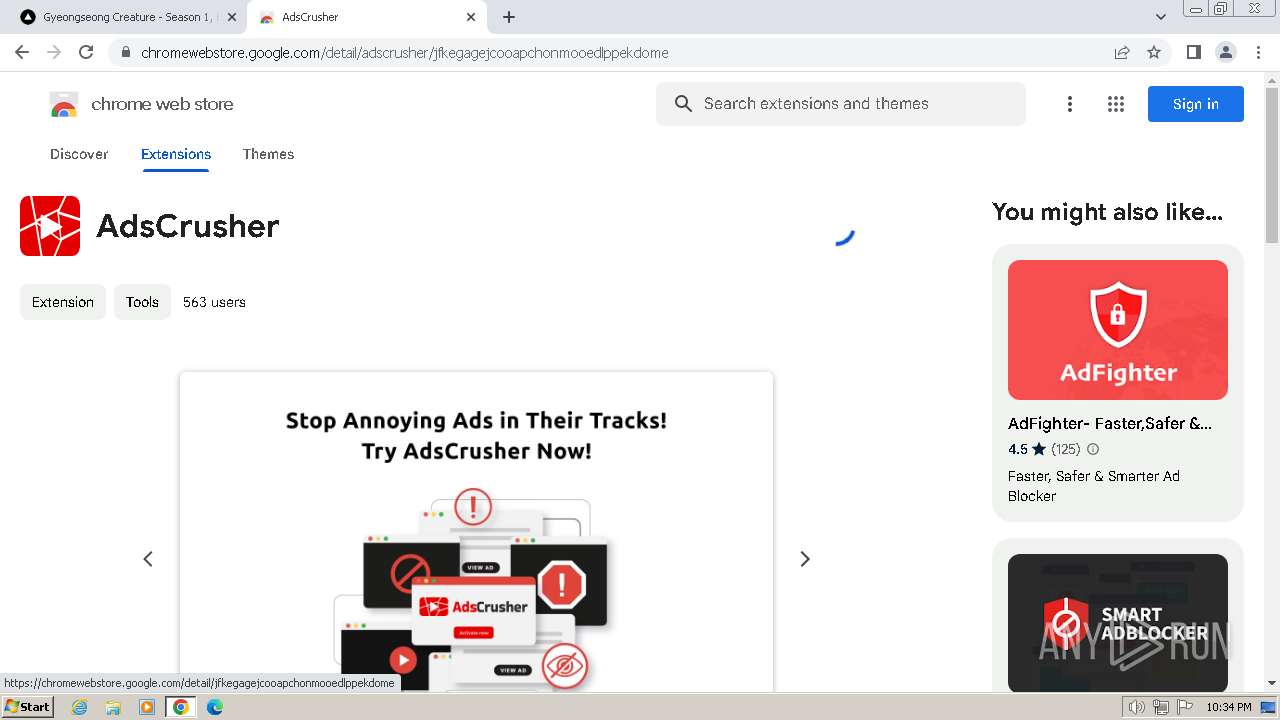The width and height of the screenshot is (1280, 720).
Task: Open the web store more options menu
Action: pyautogui.click(x=1070, y=104)
